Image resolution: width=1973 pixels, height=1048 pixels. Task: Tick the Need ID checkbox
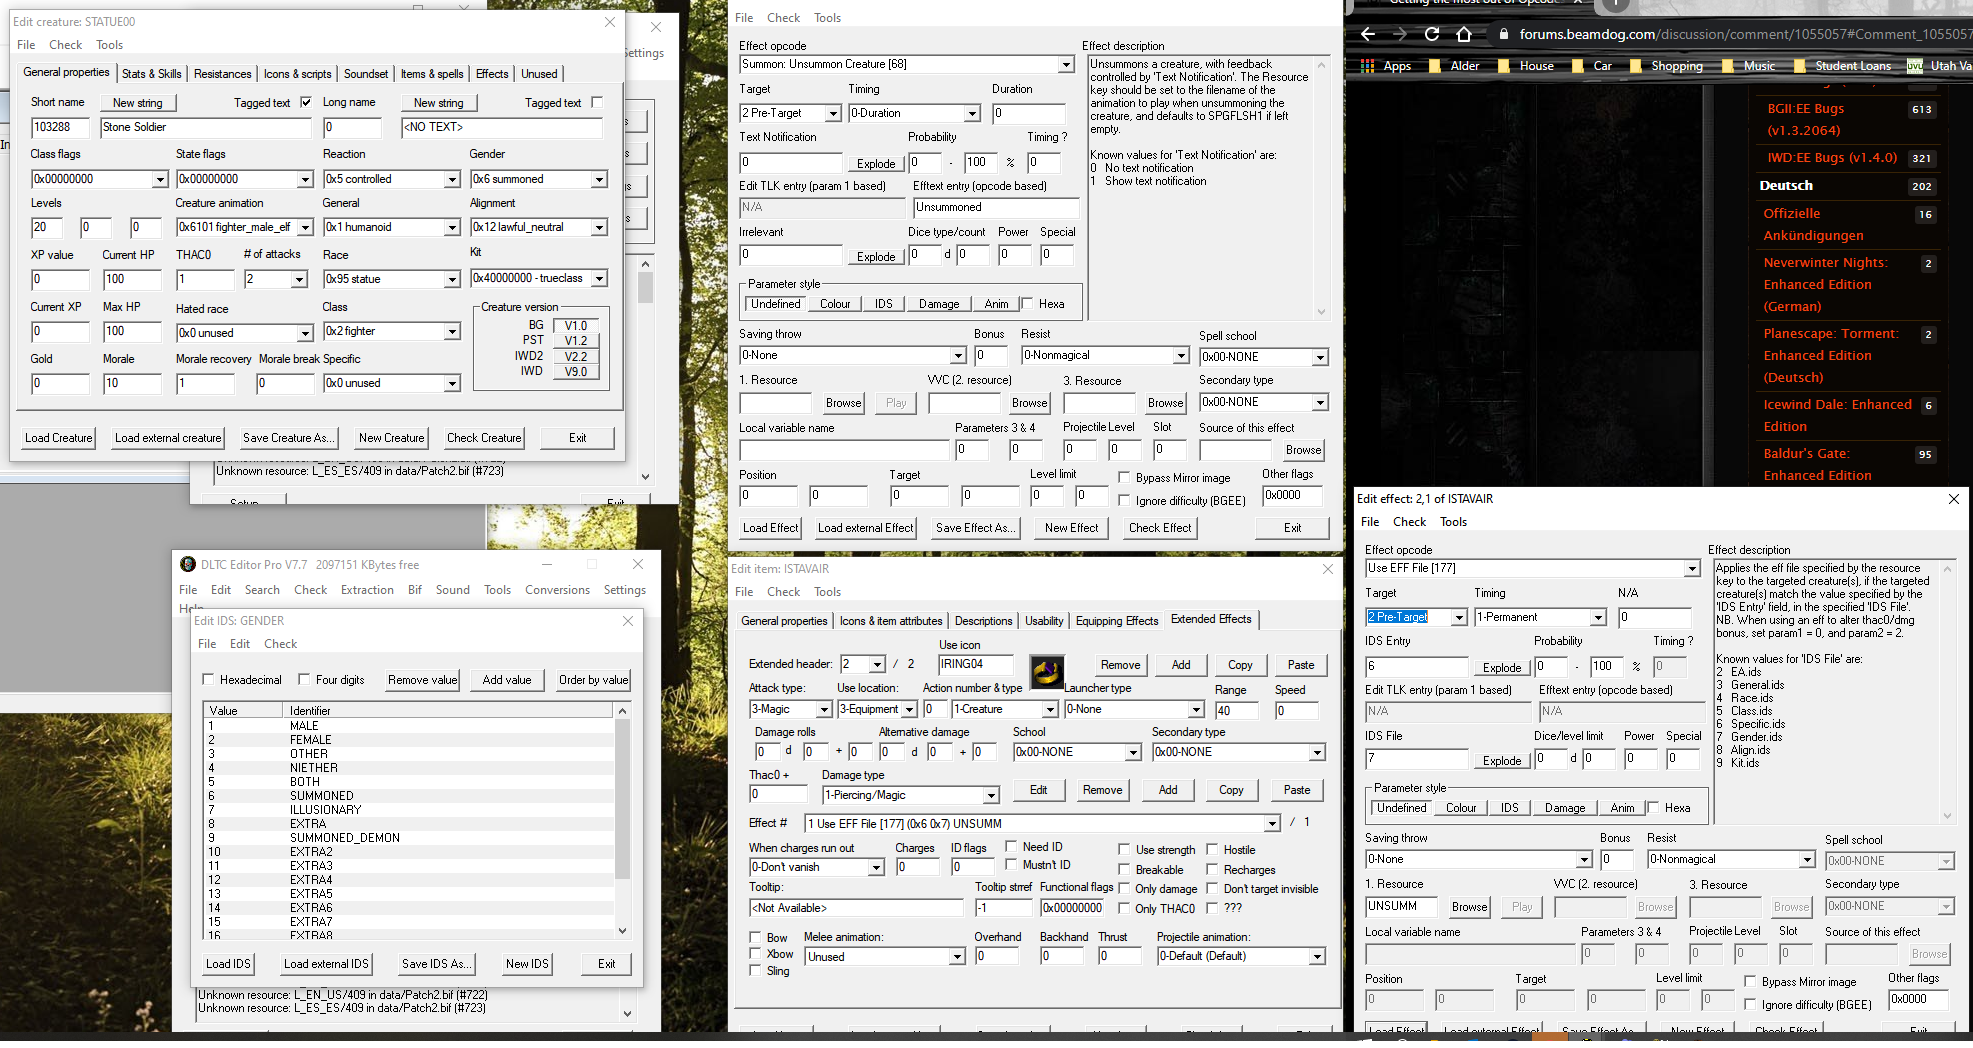[1011, 847]
